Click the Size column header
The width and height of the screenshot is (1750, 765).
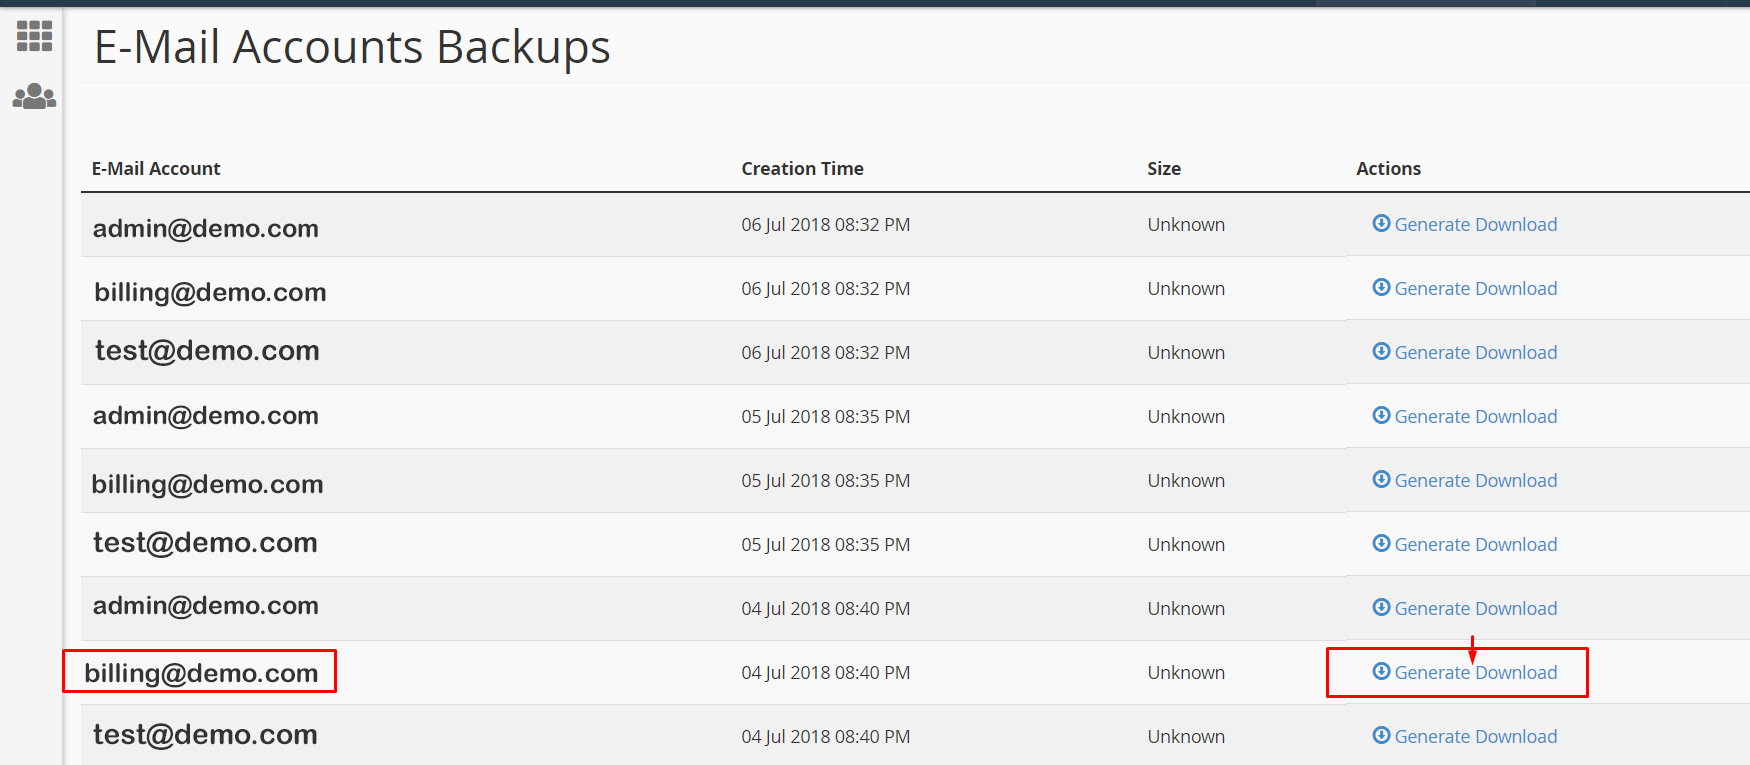pos(1164,169)
